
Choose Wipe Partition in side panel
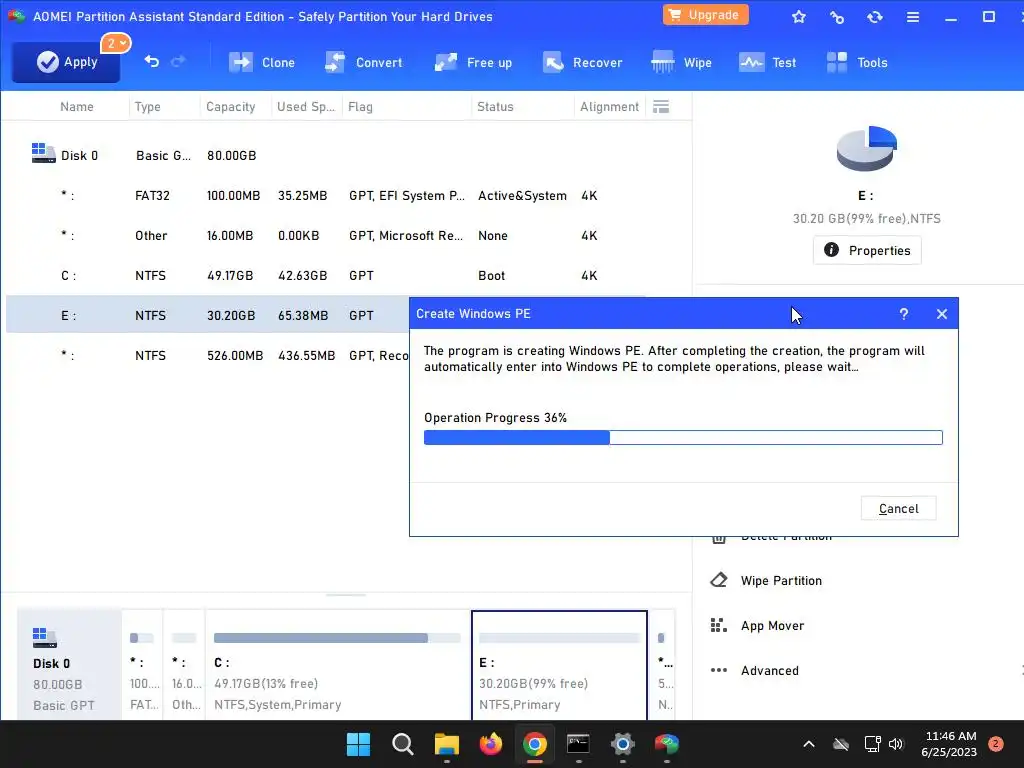click(x=781, y=581)
